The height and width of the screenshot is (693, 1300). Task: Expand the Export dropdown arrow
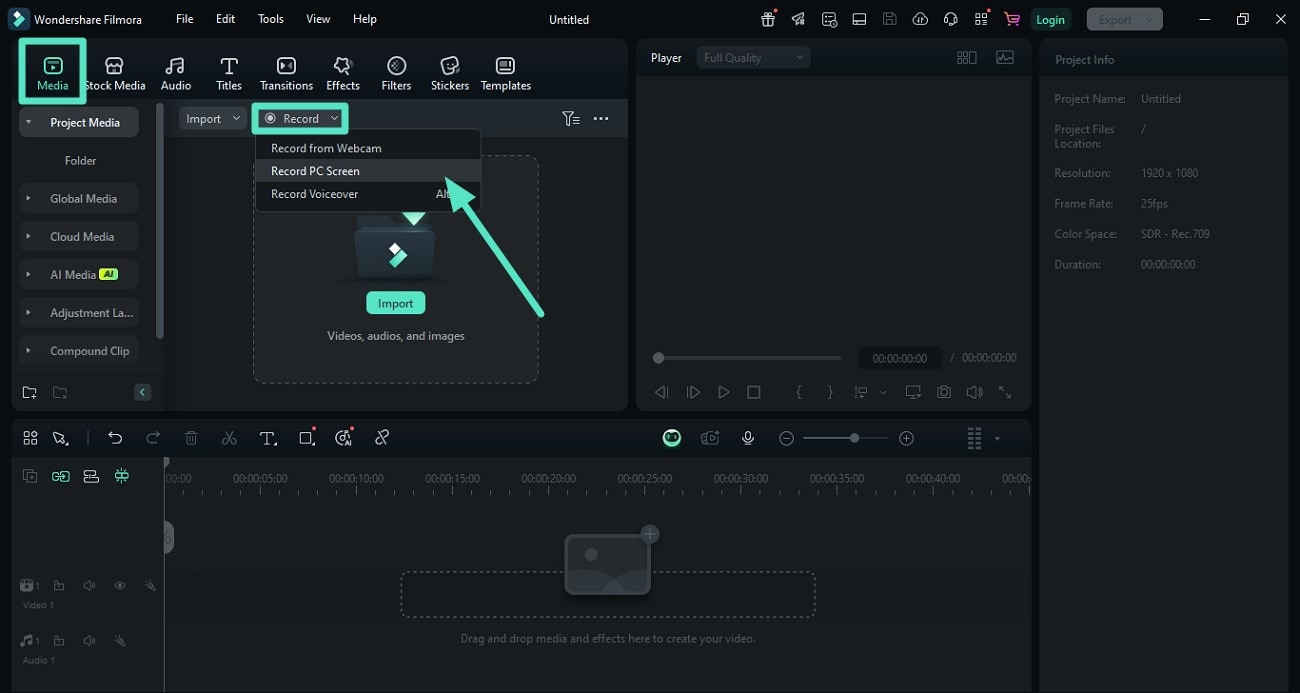click(1149, 19)
